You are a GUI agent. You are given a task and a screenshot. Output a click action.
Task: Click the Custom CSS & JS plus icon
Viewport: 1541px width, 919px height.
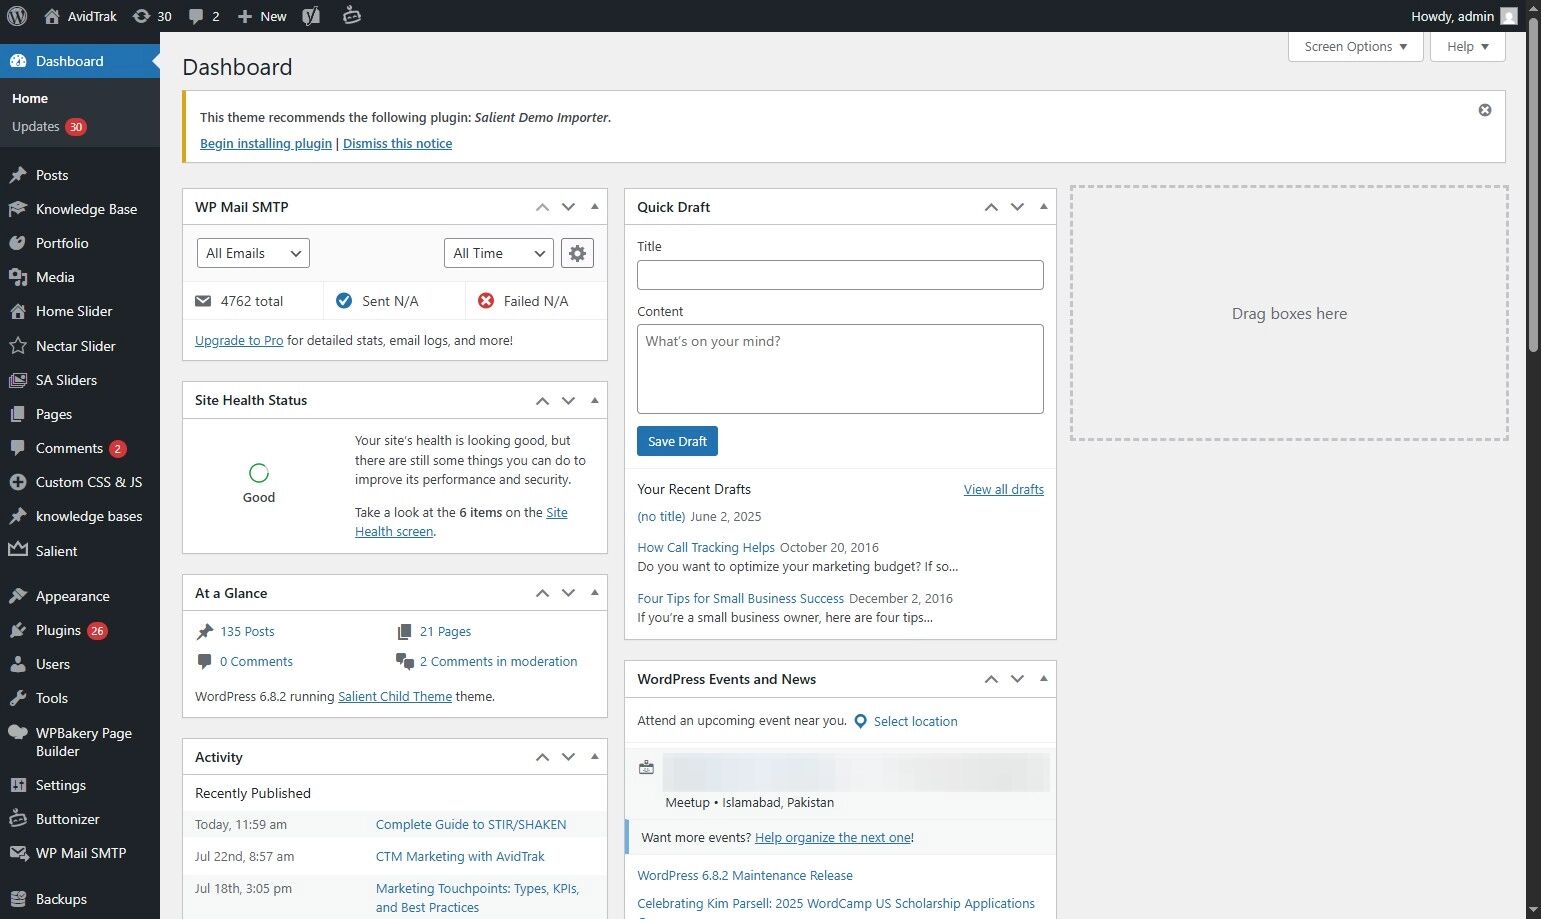(18, 482)
